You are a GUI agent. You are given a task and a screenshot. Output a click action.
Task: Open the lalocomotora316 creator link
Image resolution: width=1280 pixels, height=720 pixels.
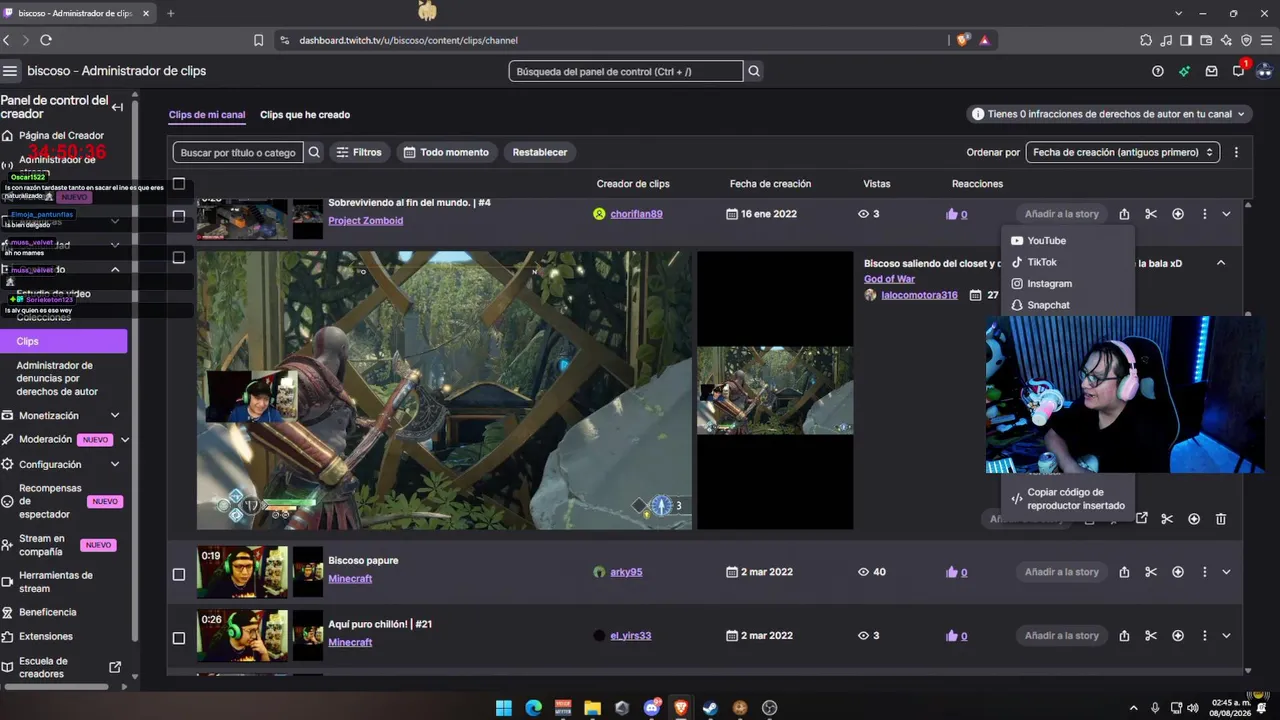(x=919, y=295)
